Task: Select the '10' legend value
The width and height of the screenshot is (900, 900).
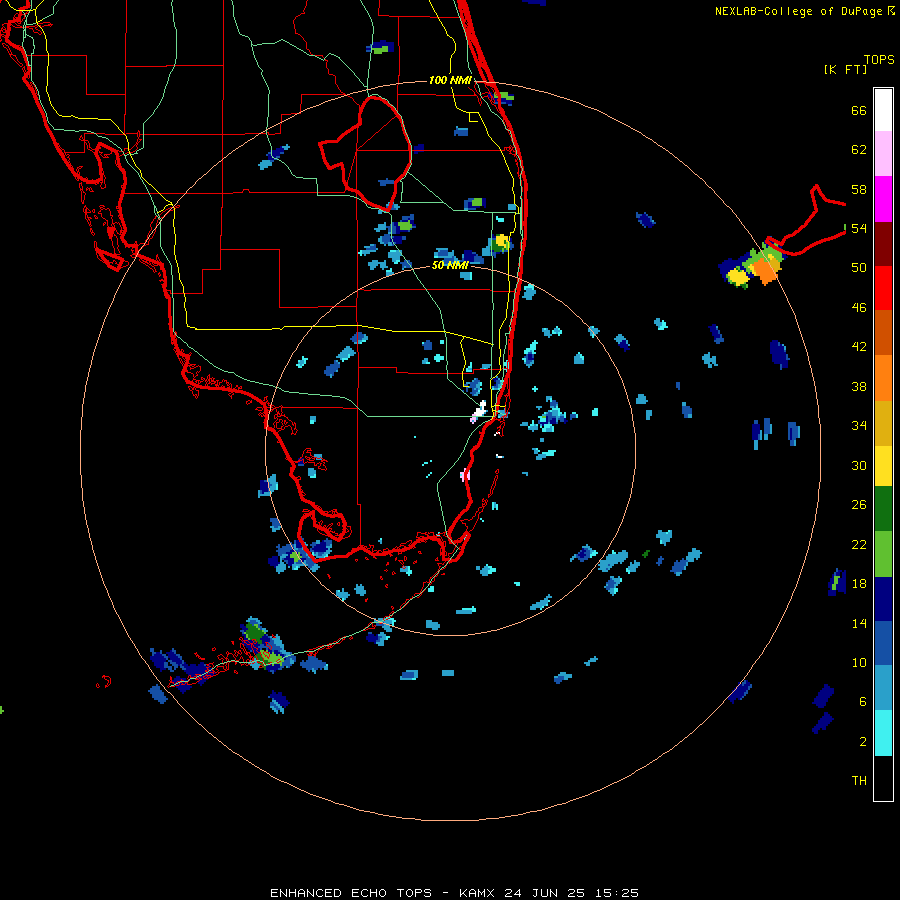Action: (x=859, y=662)
